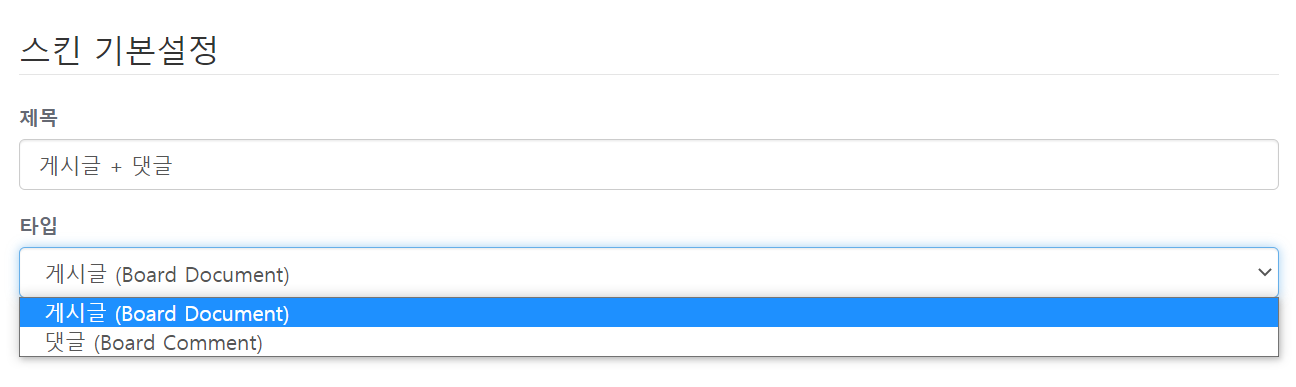Image resolution: width=1296 pixels, height=387 pixels.
Task: Focus the field containing 게시글 + 댓글
Action: click(649, 164)
